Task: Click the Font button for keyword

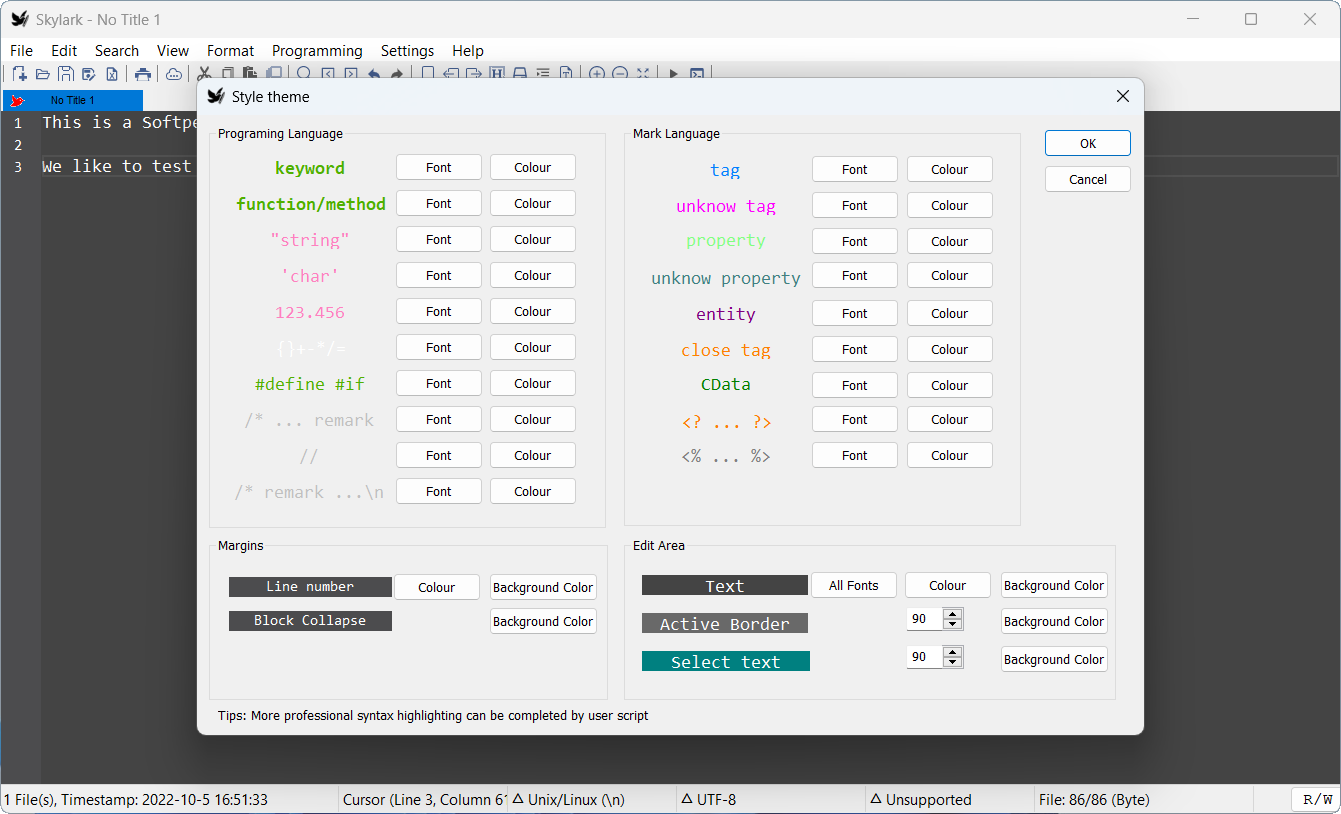Action: click(x=439, y=167)
